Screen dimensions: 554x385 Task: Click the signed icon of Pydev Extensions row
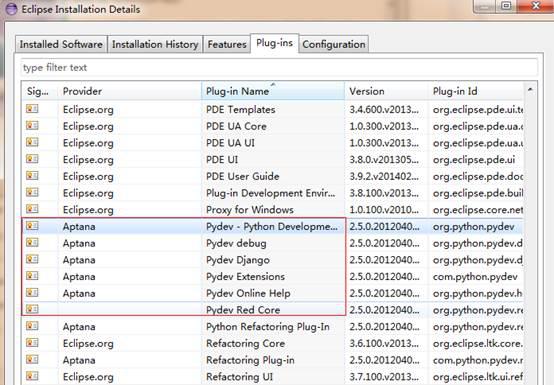(x=32, y=276)
